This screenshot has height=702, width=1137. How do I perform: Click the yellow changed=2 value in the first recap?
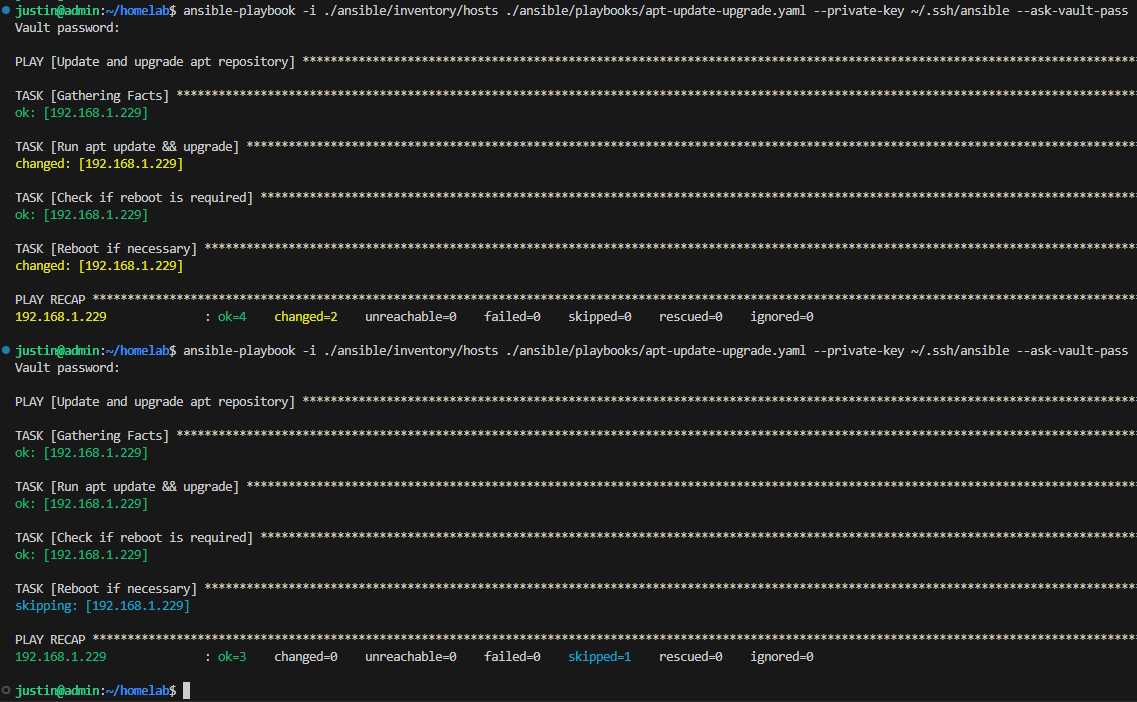[x=306, y=317]
